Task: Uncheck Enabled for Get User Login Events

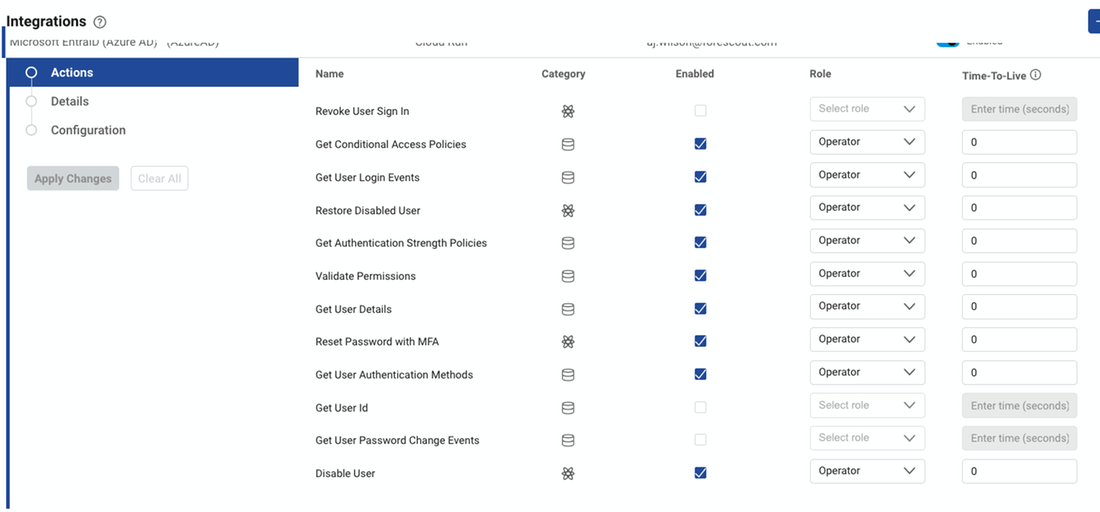Action: (x=700, y=177)
